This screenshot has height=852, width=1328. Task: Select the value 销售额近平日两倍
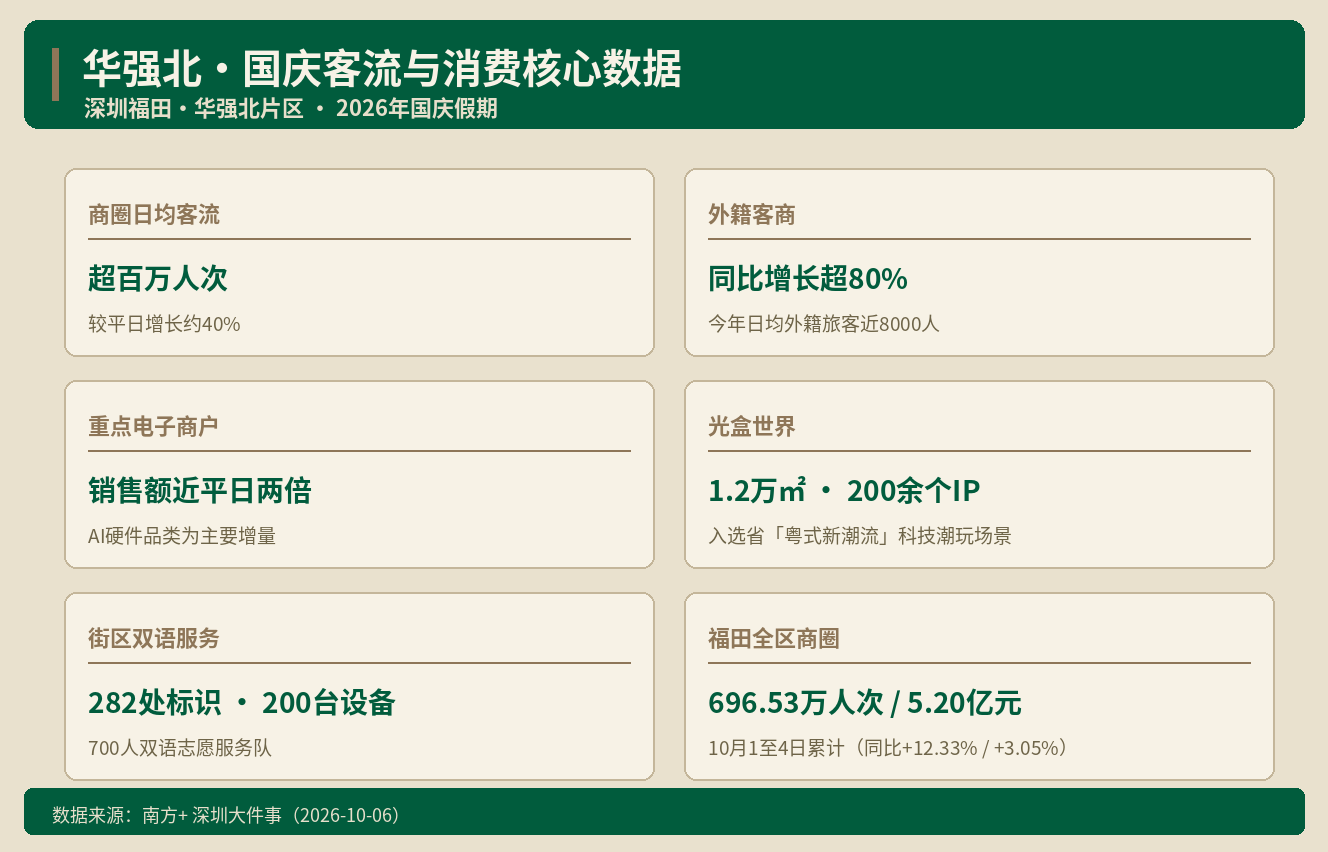coord(200,491)
